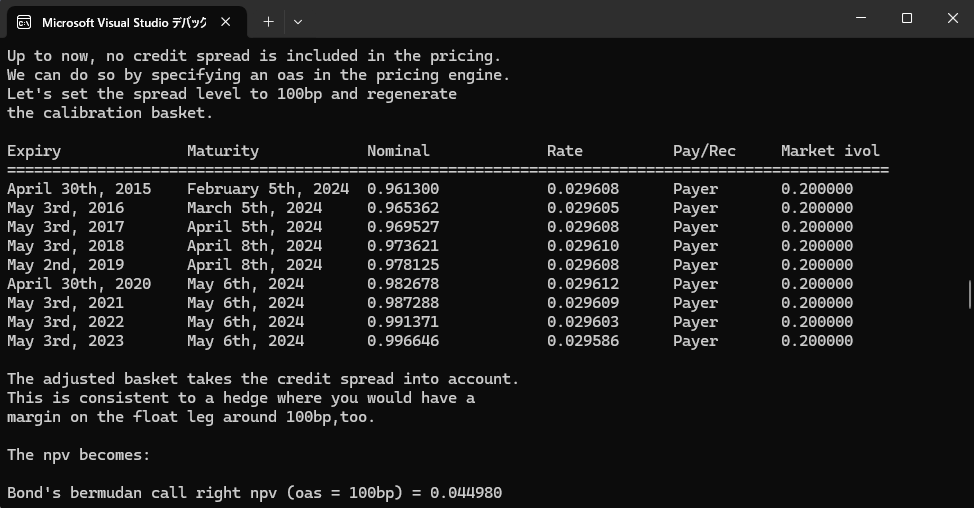Screen dimensions: 974x508
Task: Click rate value 0.029603
Action: 583,322
